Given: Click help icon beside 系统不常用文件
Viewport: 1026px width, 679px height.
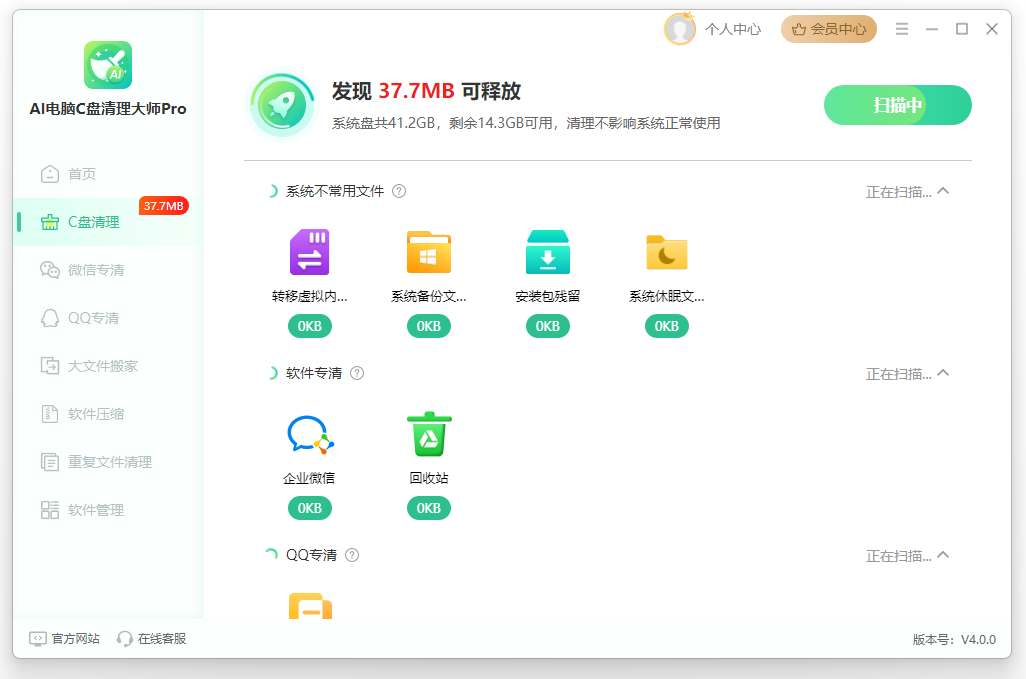Looking at the screenshot, I should (x=399, y=191).
